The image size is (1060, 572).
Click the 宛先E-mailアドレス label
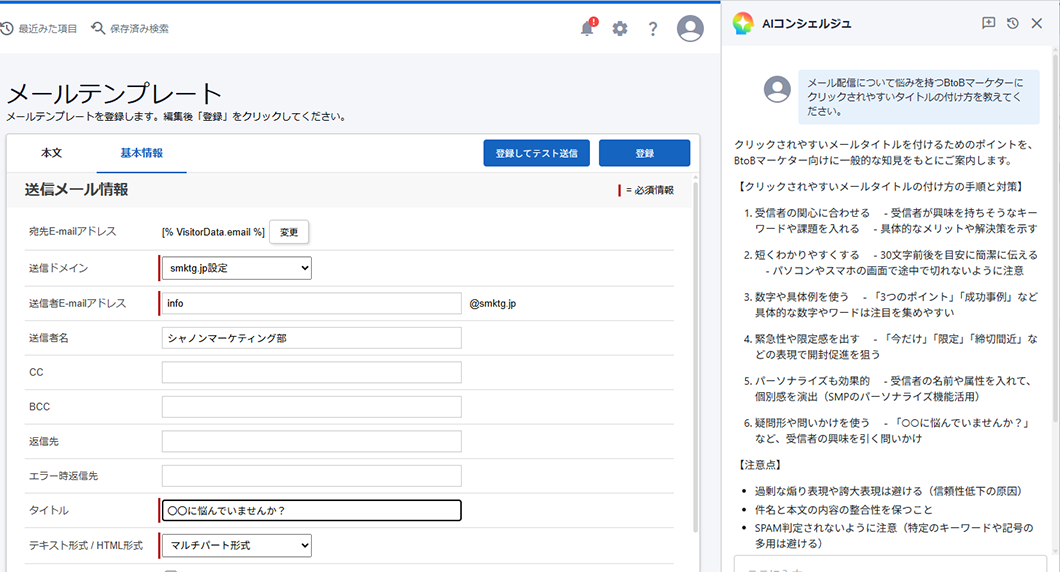(x=72, y=231)
